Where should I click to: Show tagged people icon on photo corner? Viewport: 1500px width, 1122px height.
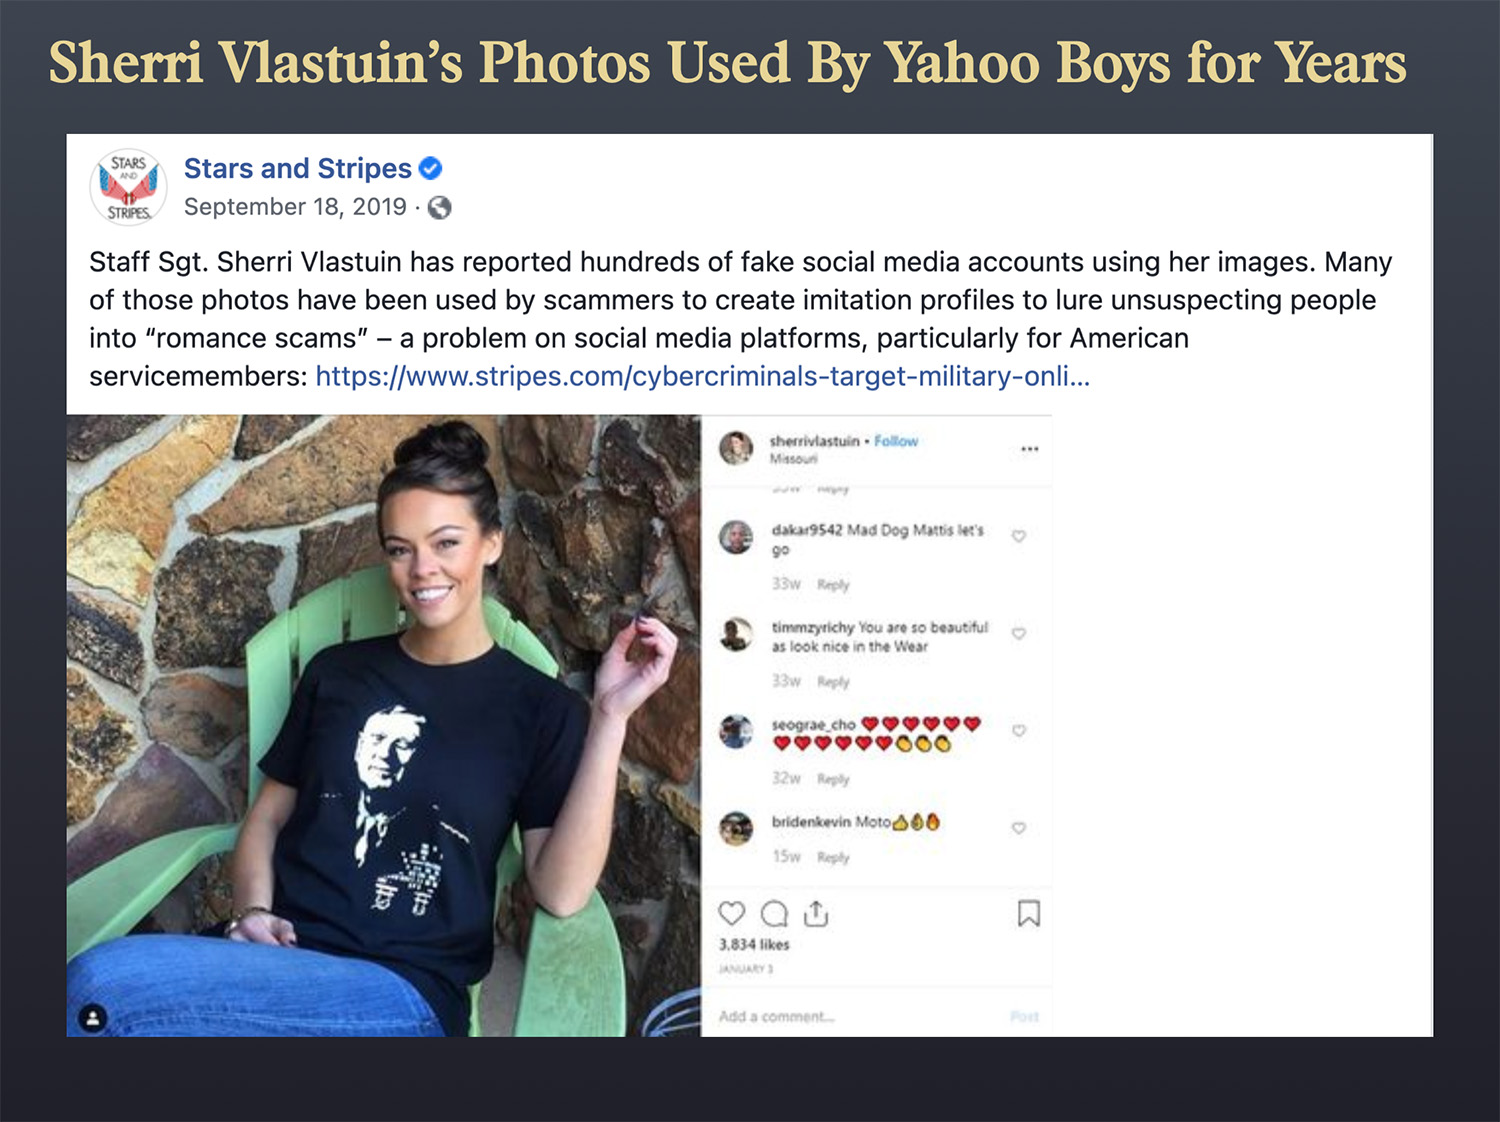coord(93,1018)
